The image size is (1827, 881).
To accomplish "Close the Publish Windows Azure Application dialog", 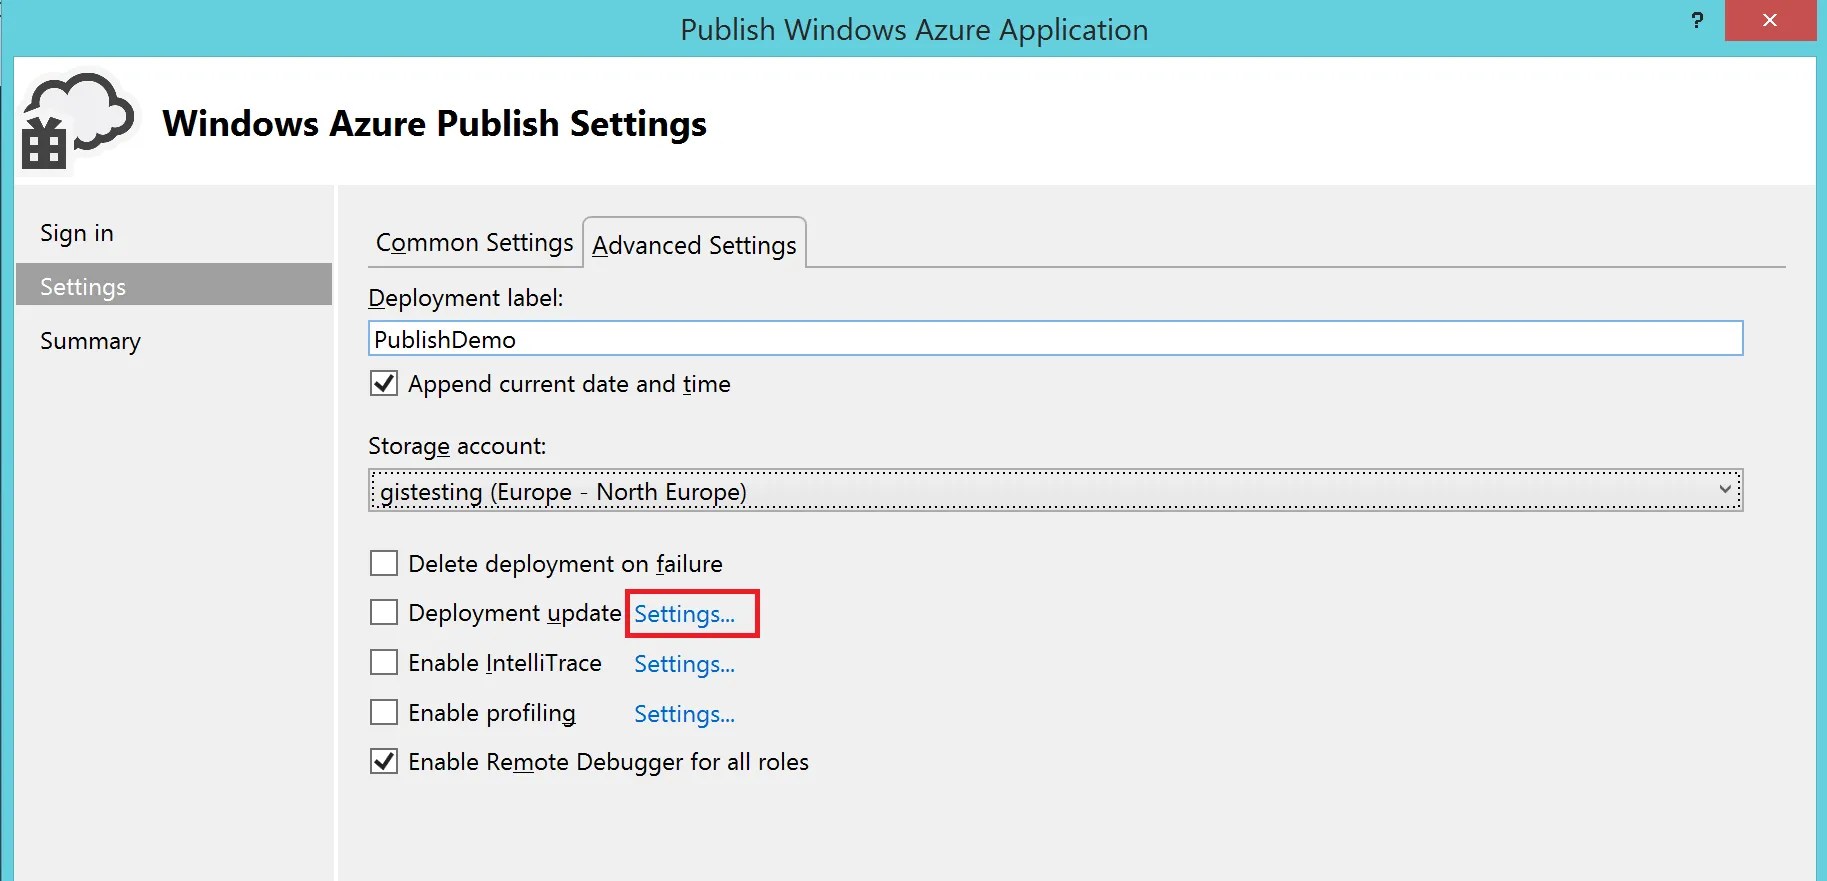I will (x=1770, y=20).
